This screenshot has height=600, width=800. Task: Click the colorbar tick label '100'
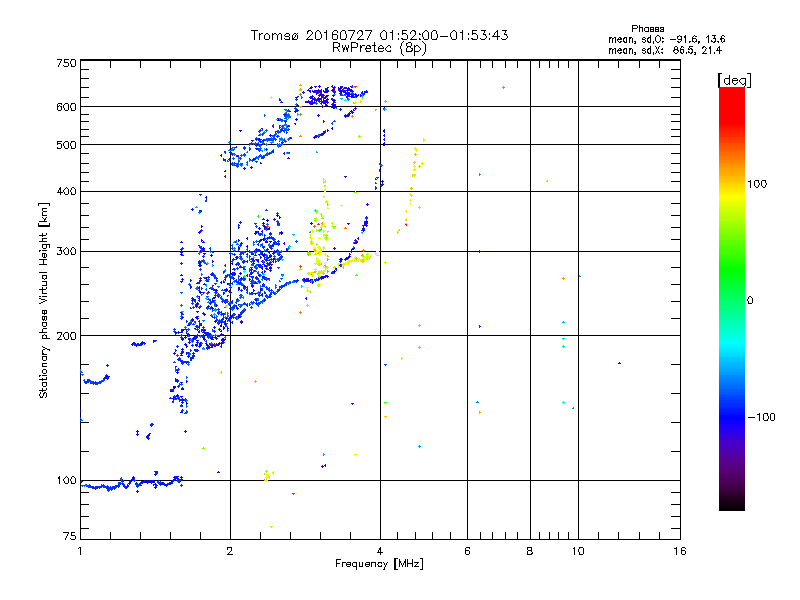pyautogui.click(x=757, y=184)
